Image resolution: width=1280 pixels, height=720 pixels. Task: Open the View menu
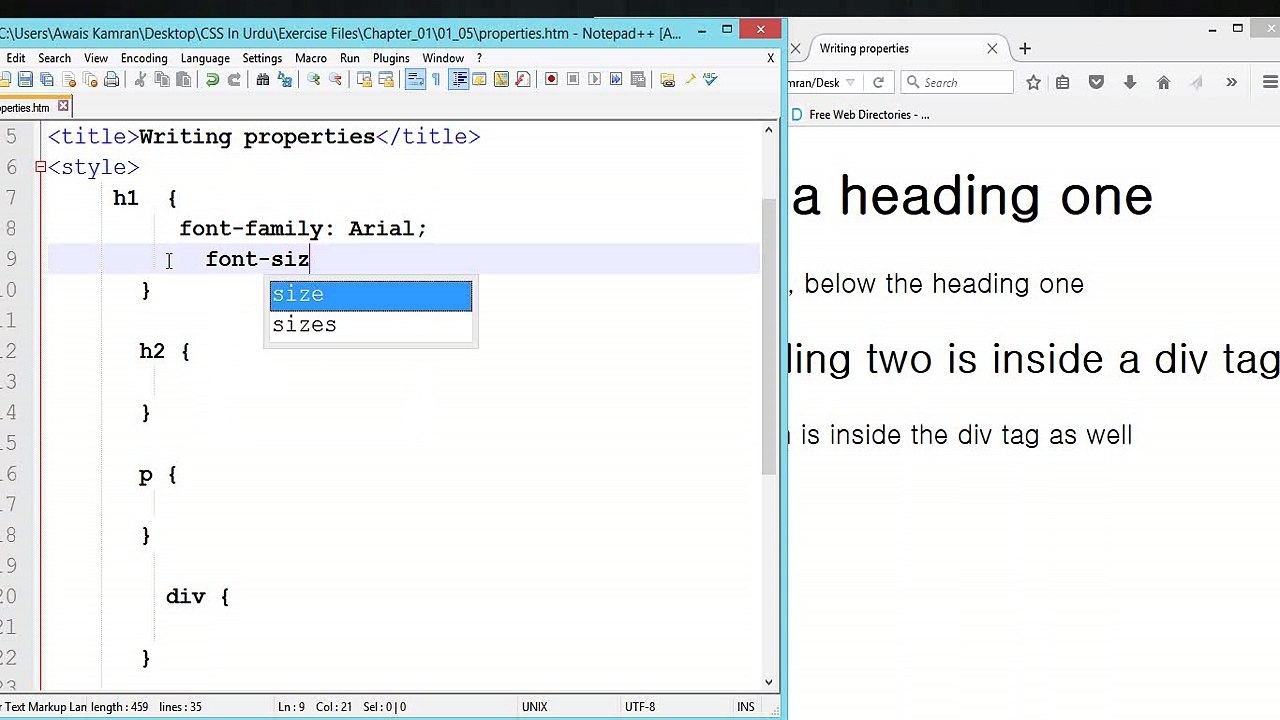[96, 58]
